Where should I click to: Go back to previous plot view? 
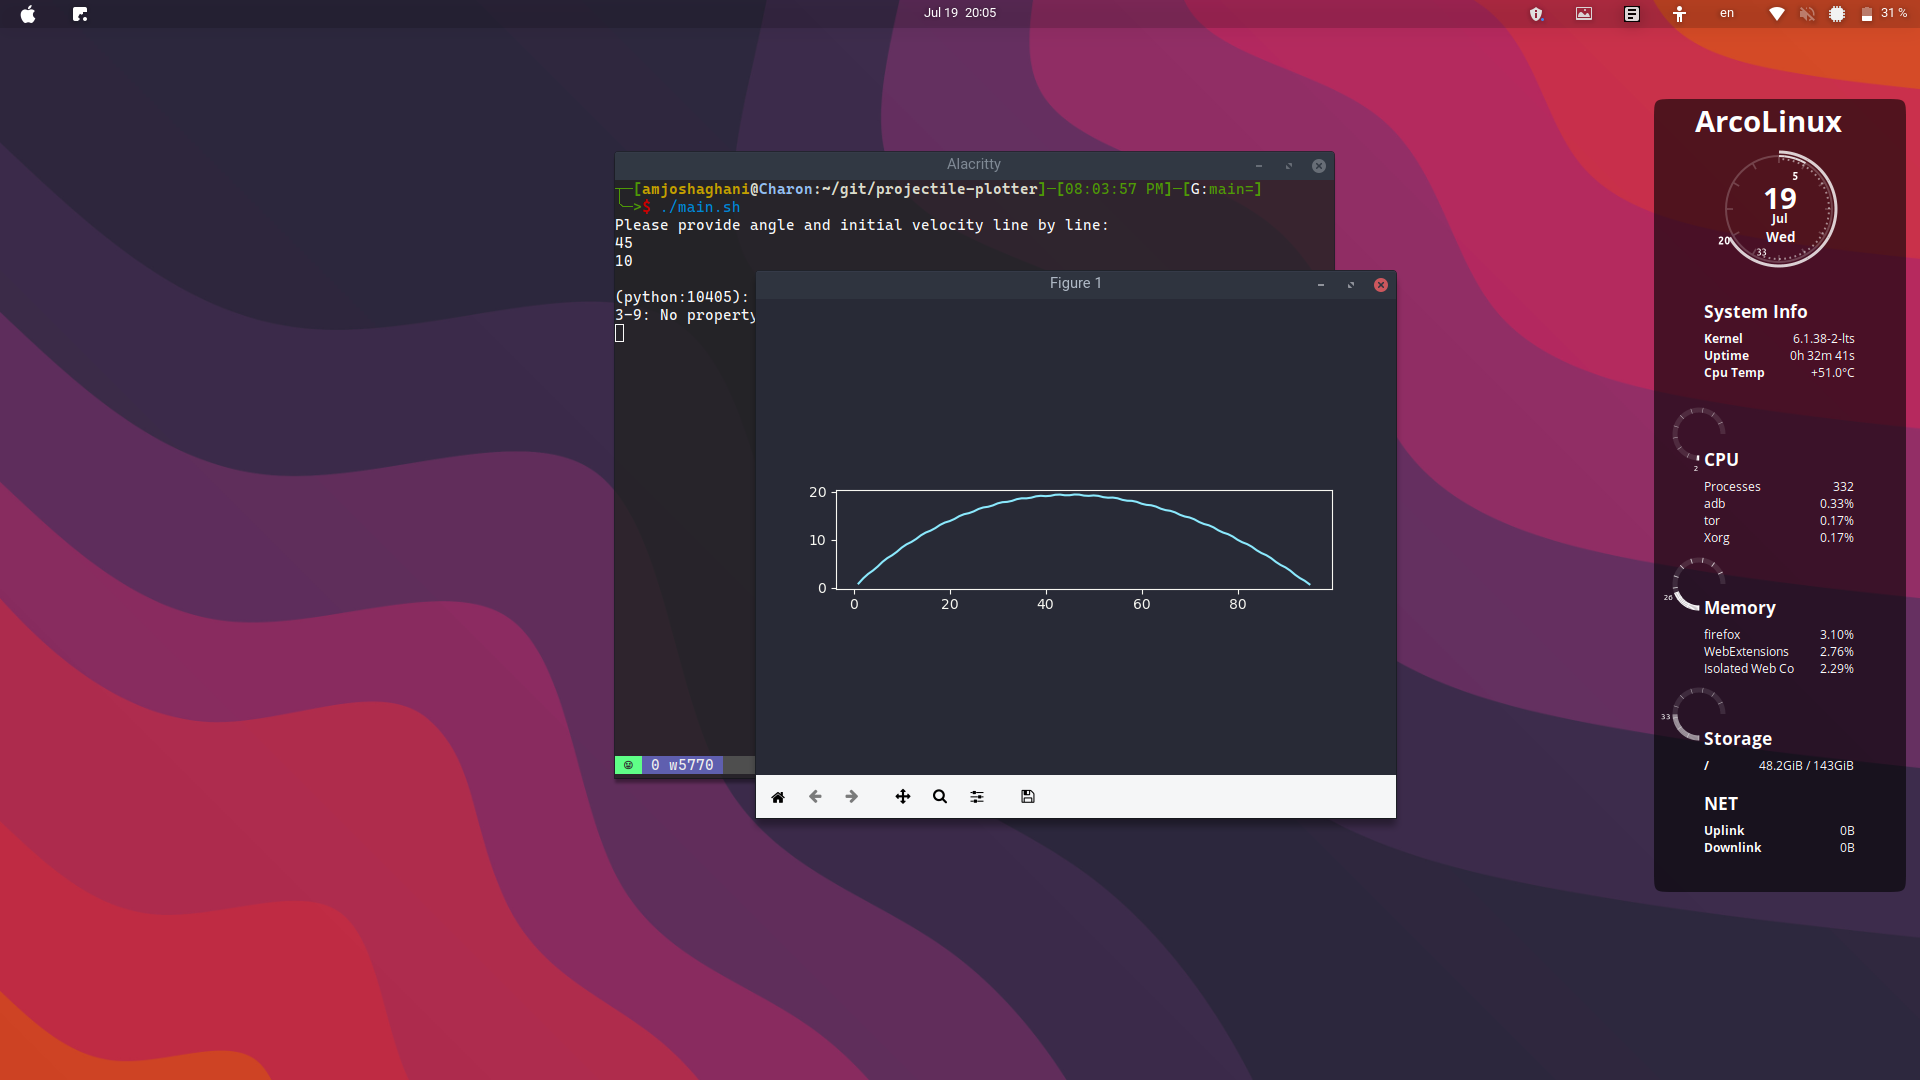[815, 797]
